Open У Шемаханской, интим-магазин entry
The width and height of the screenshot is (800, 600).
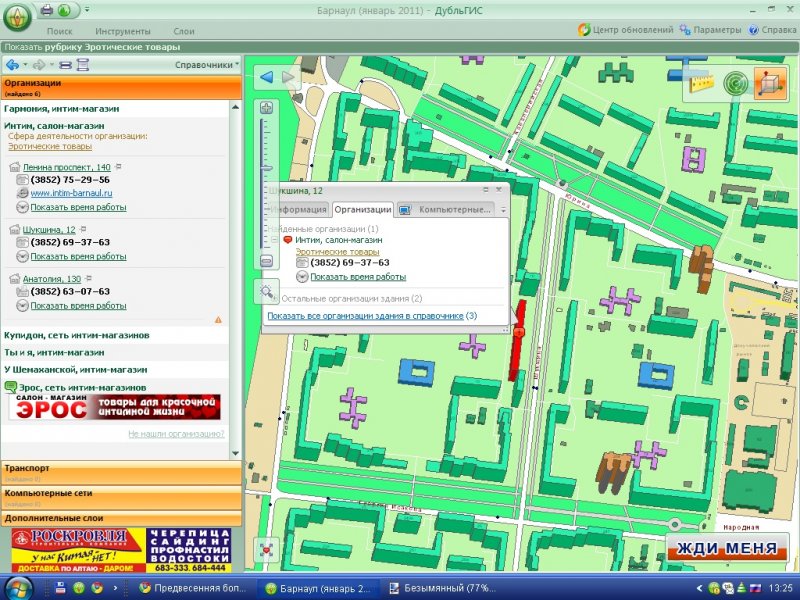pyautogui.click(x=76, y=370)
